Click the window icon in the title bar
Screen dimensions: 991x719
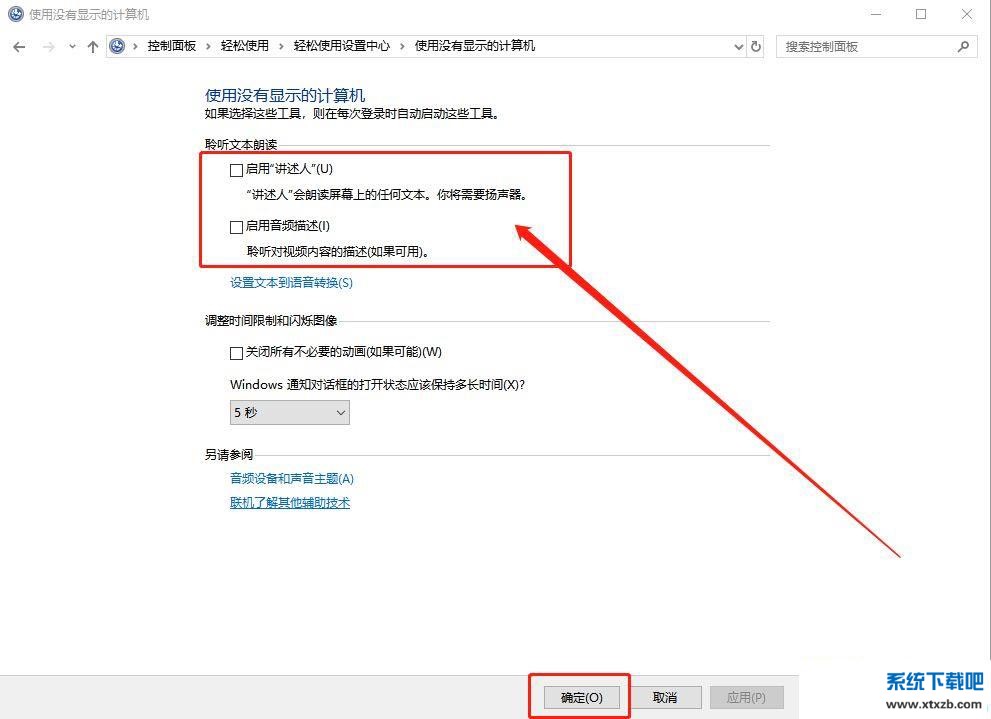[15, 14]
